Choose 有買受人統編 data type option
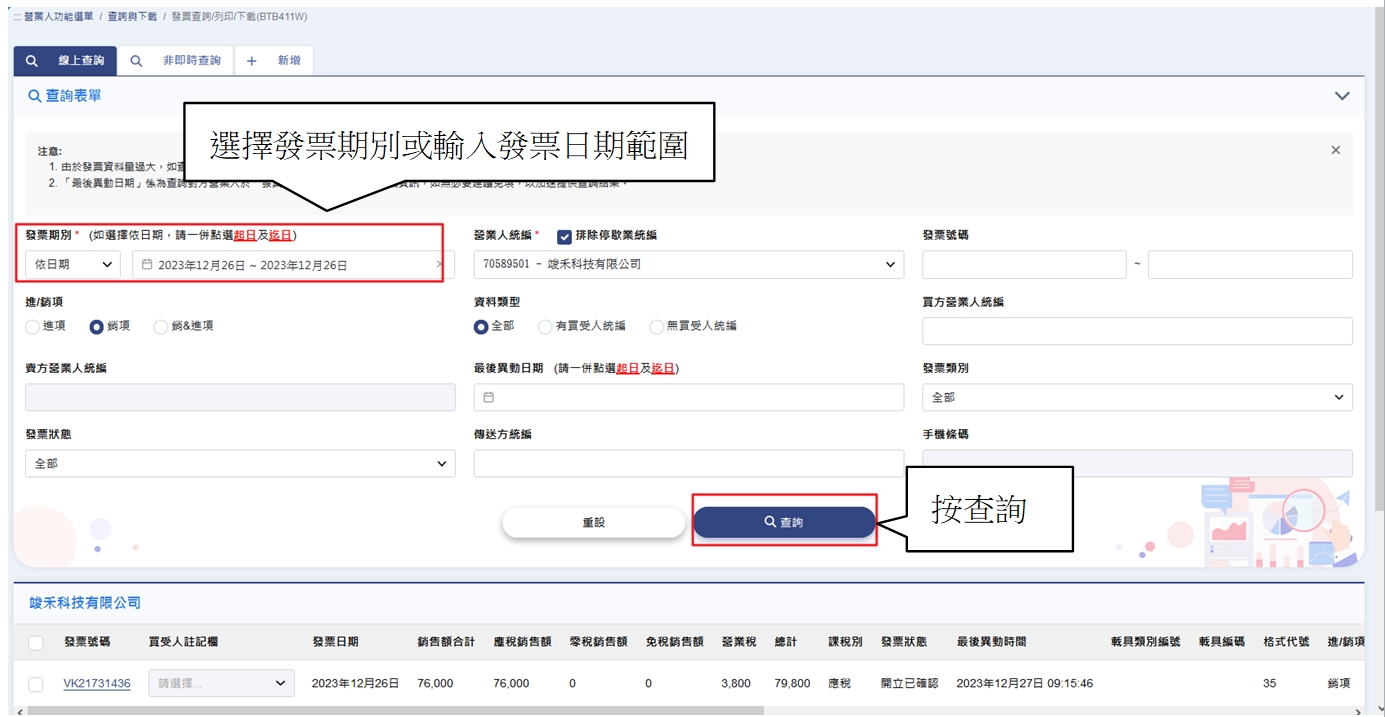Image resolution: width=1385 pixels, height=717 pixels. 545,326
